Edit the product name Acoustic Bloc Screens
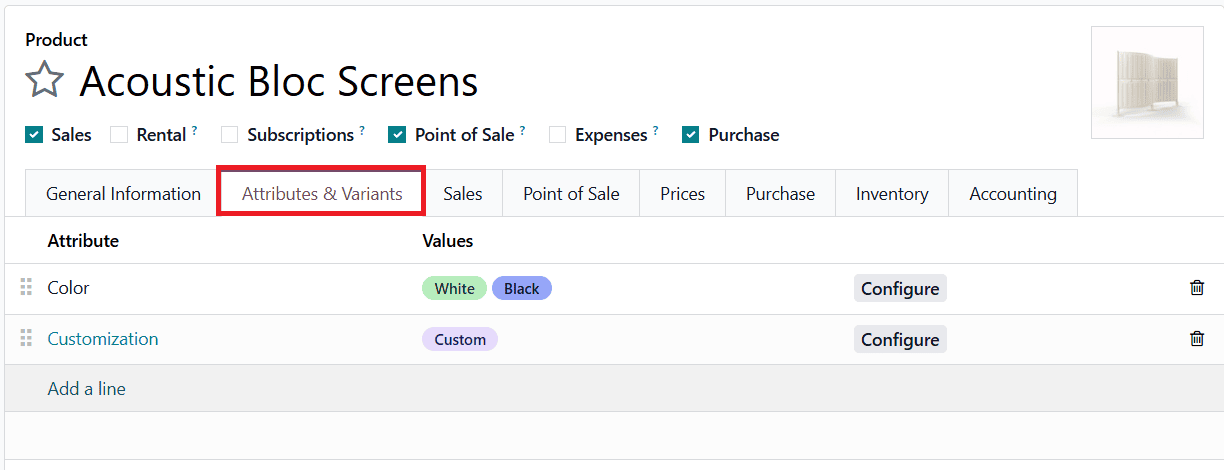Image resolution: width=1224 pixels, height=470 pixels. (279, 81)
